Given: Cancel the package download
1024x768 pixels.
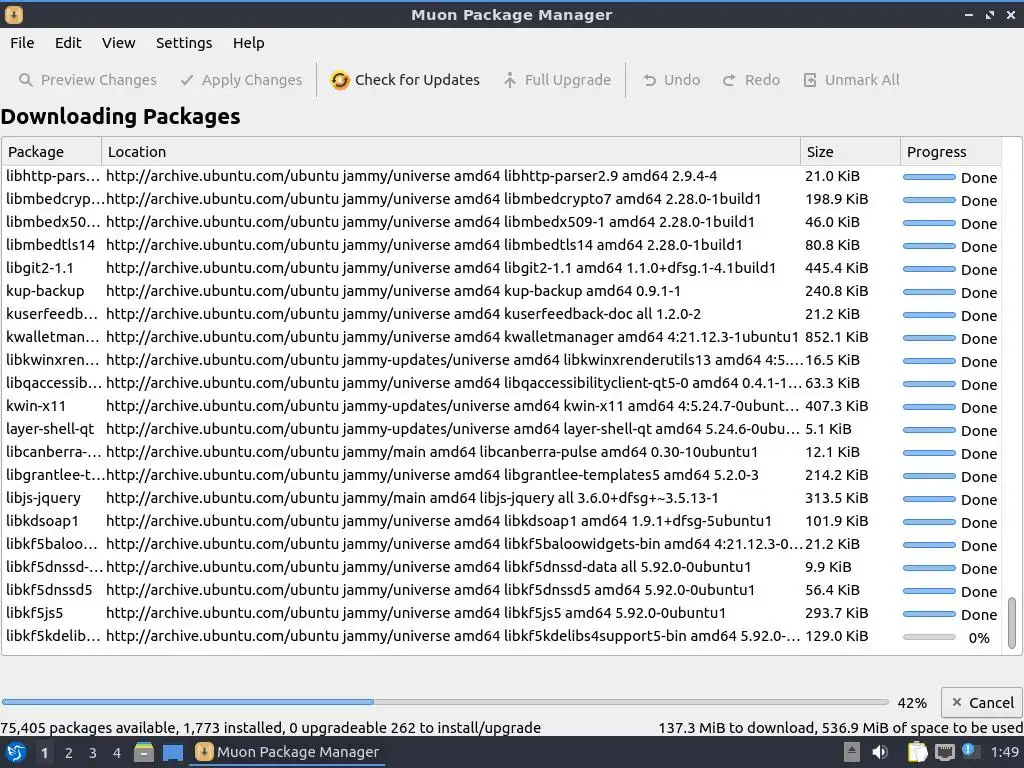Looking at the screenshot, I should (982, 703).
